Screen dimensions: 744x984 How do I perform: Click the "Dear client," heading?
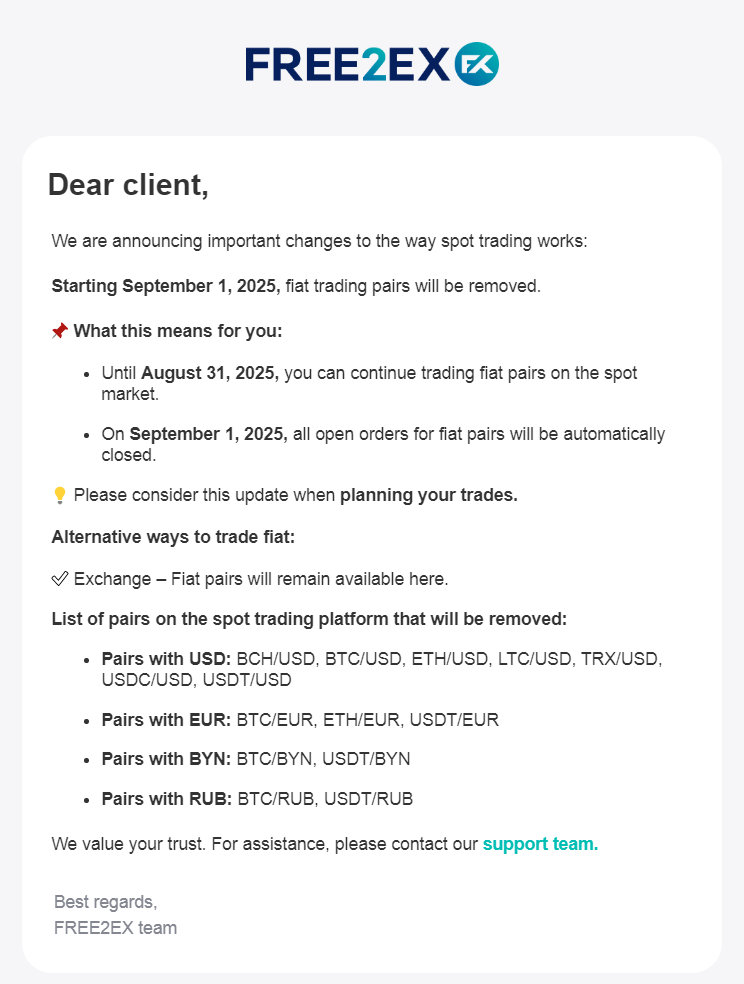pyautogui.click(x=128, y=185)
